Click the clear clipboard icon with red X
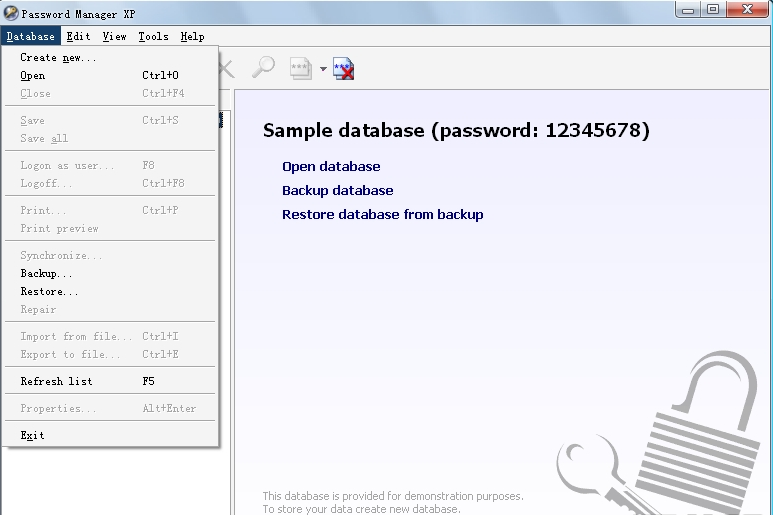773x515 pixels. tap(344, 69)
